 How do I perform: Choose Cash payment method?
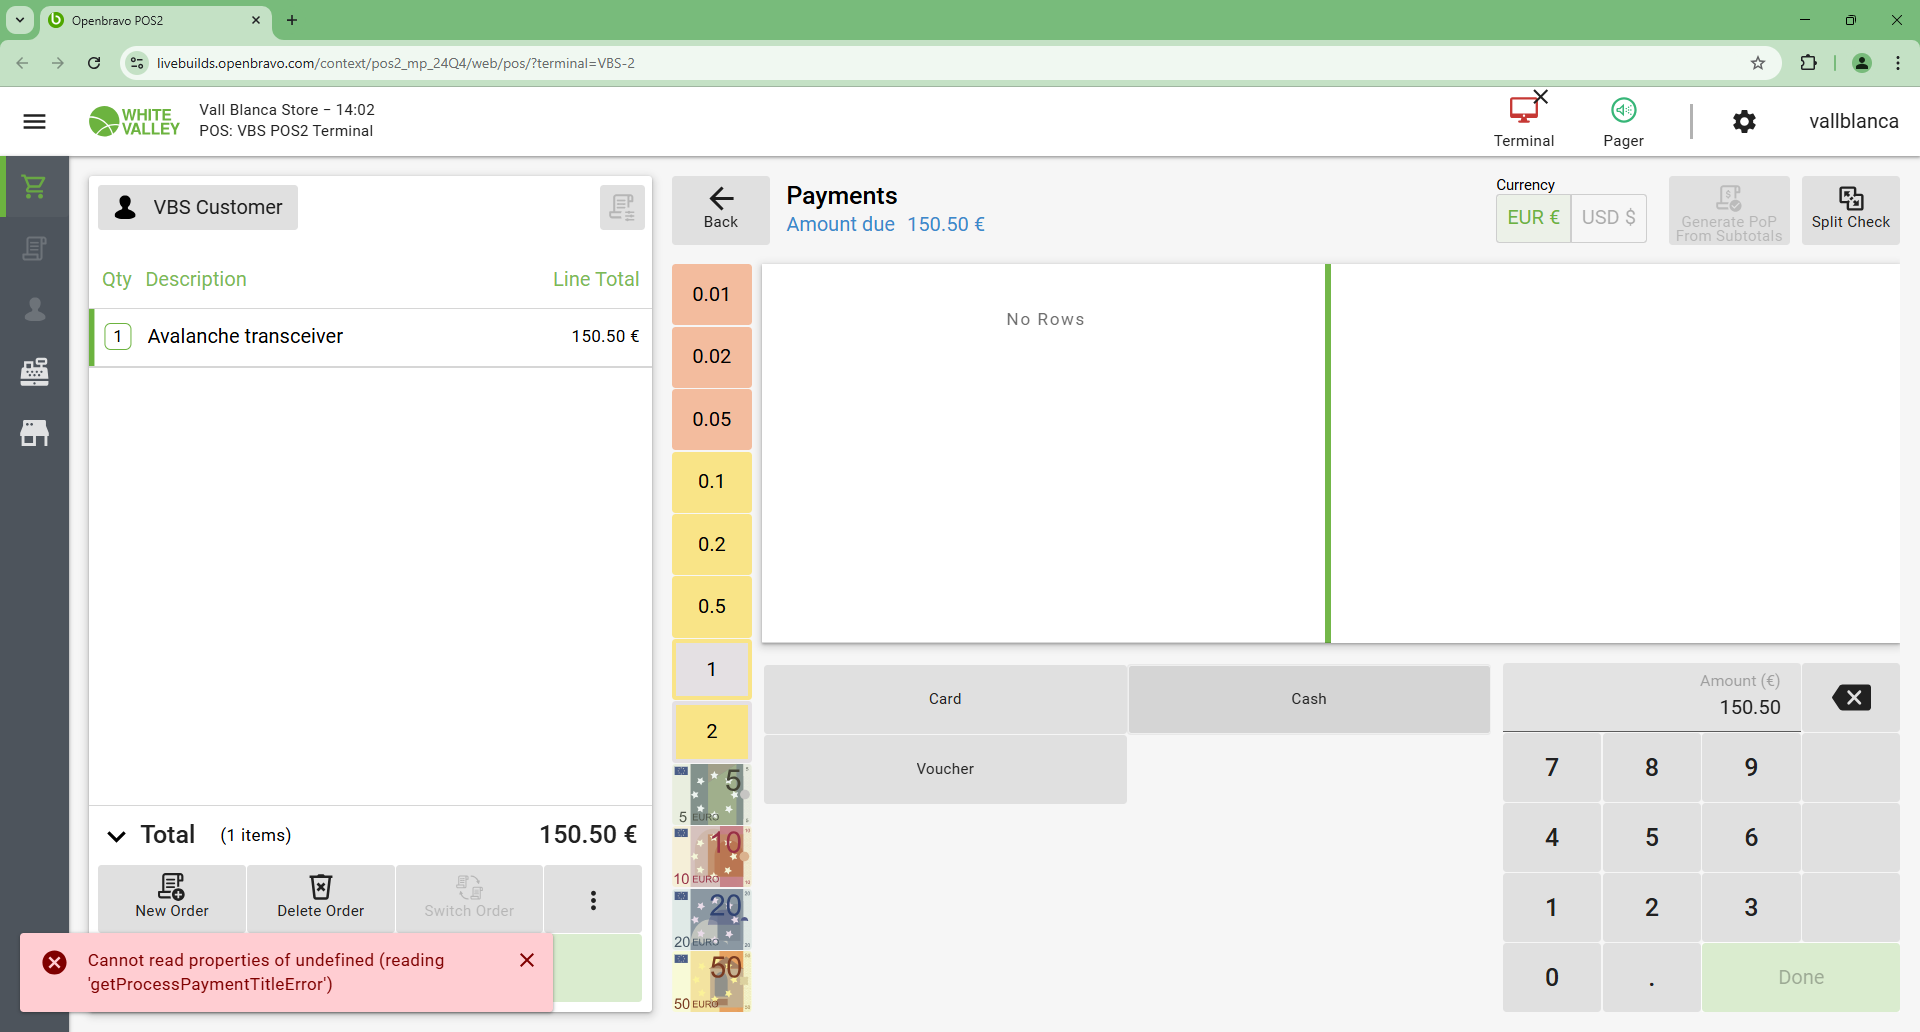pyautogui.click(x=1308, y=699)
